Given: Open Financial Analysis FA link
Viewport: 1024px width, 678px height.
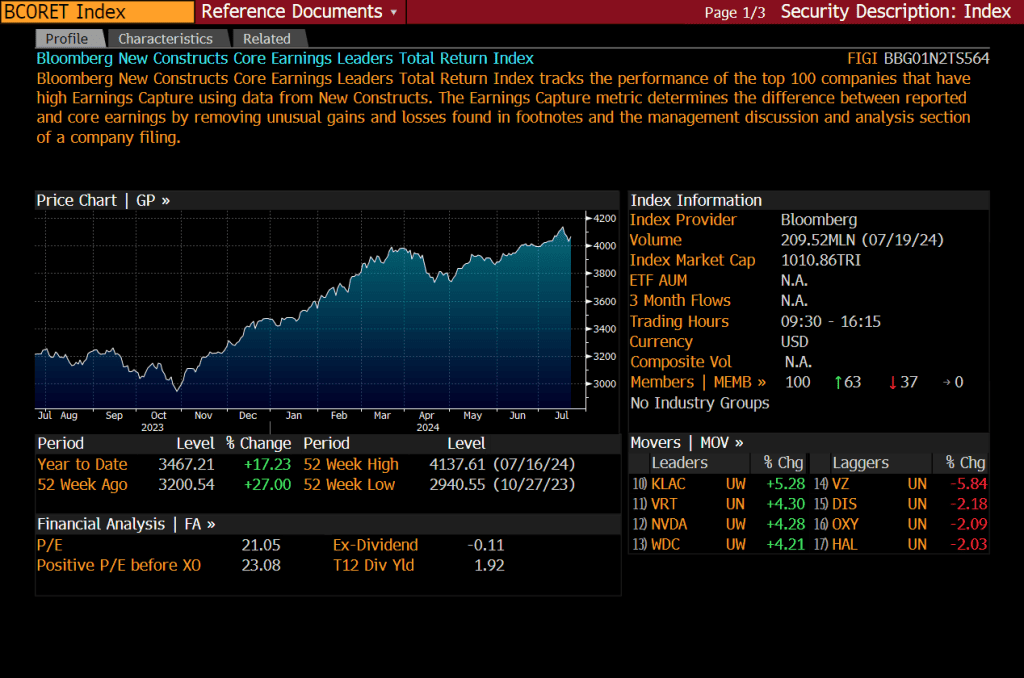Looking at the screenshot, I should pos(126,524).
